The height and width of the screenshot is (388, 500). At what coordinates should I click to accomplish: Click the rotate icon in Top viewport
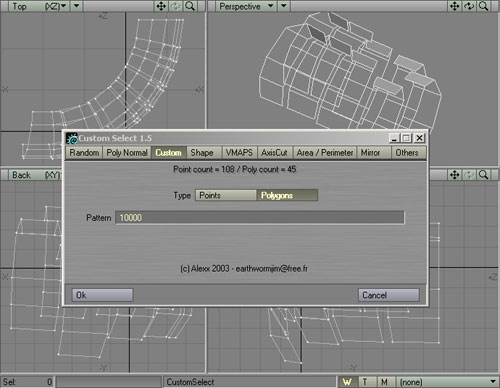(176, 6)
